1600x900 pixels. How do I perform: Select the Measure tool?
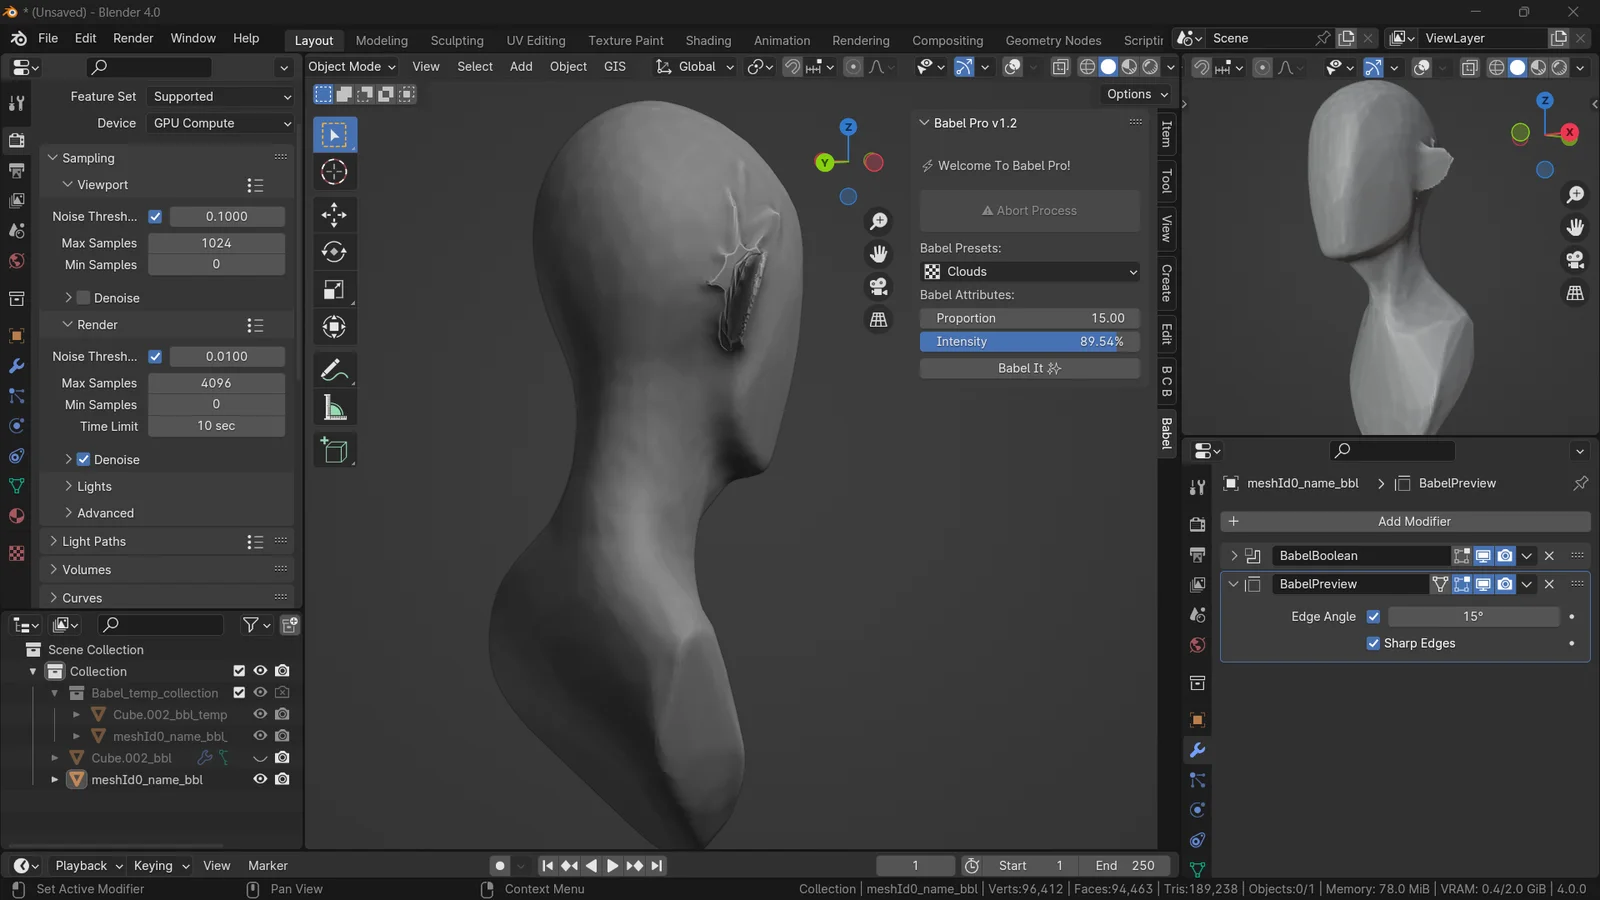[334, 408]
